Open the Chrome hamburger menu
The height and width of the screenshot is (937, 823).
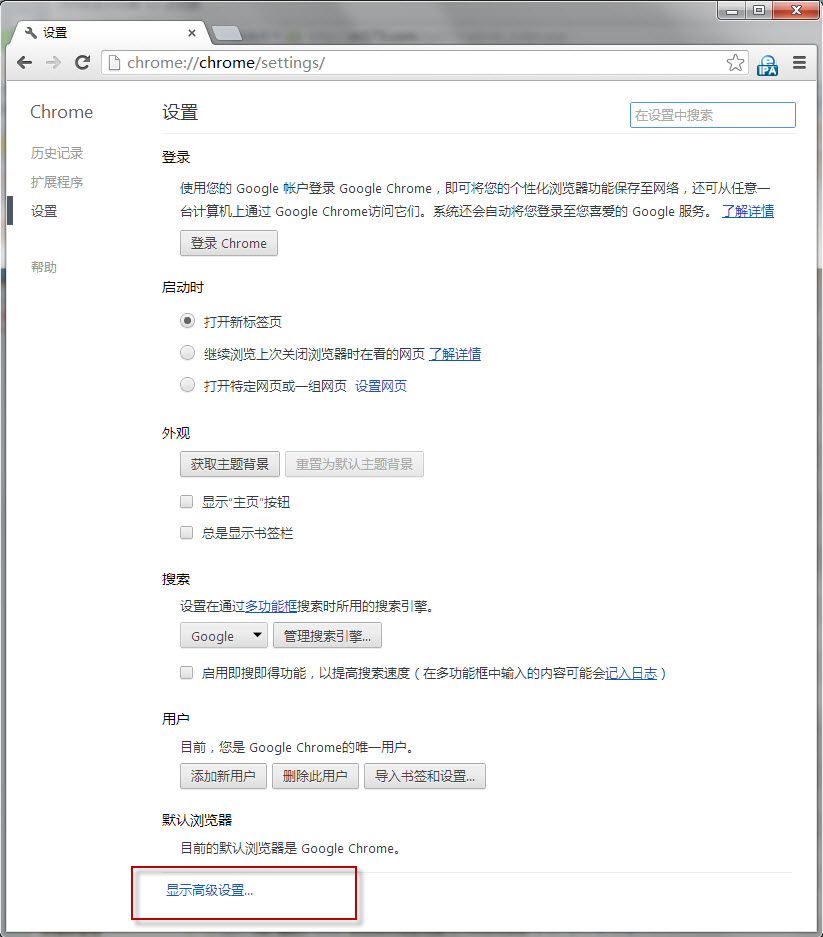pos(799,63)
